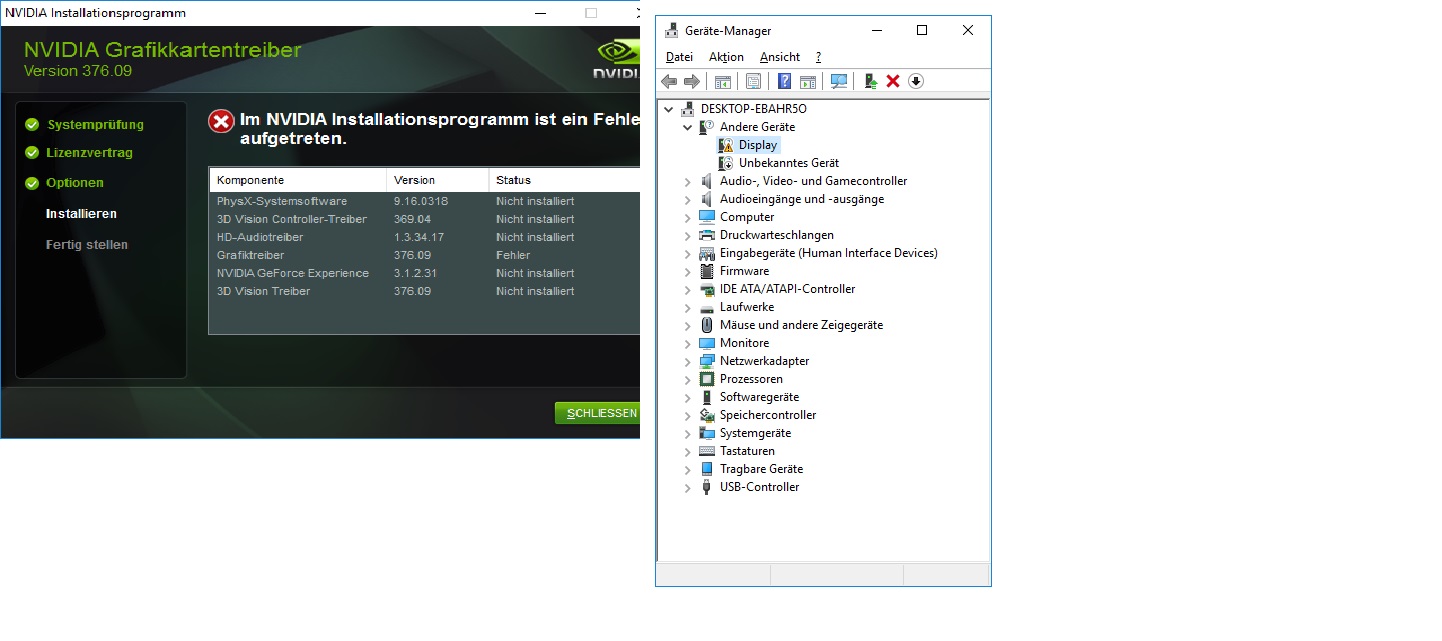Click the Monitore category icon
The height and width of the screenshot is (641, 1442).
click(707, 343)
